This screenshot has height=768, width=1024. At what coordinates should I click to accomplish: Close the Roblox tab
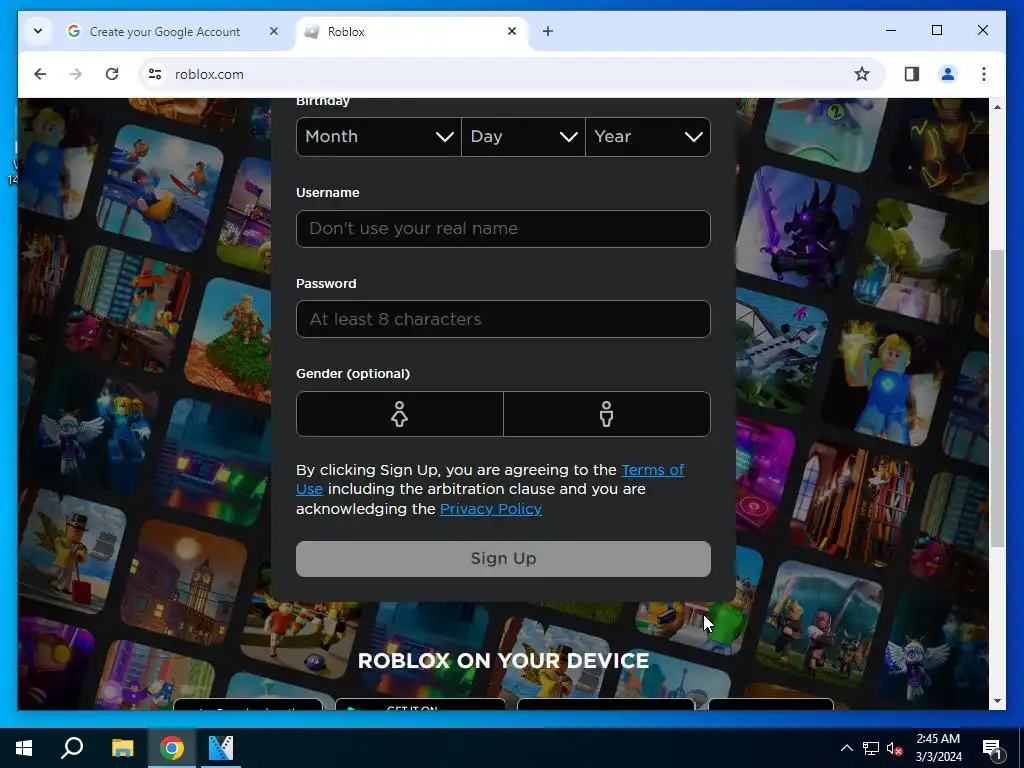(512, 31)
